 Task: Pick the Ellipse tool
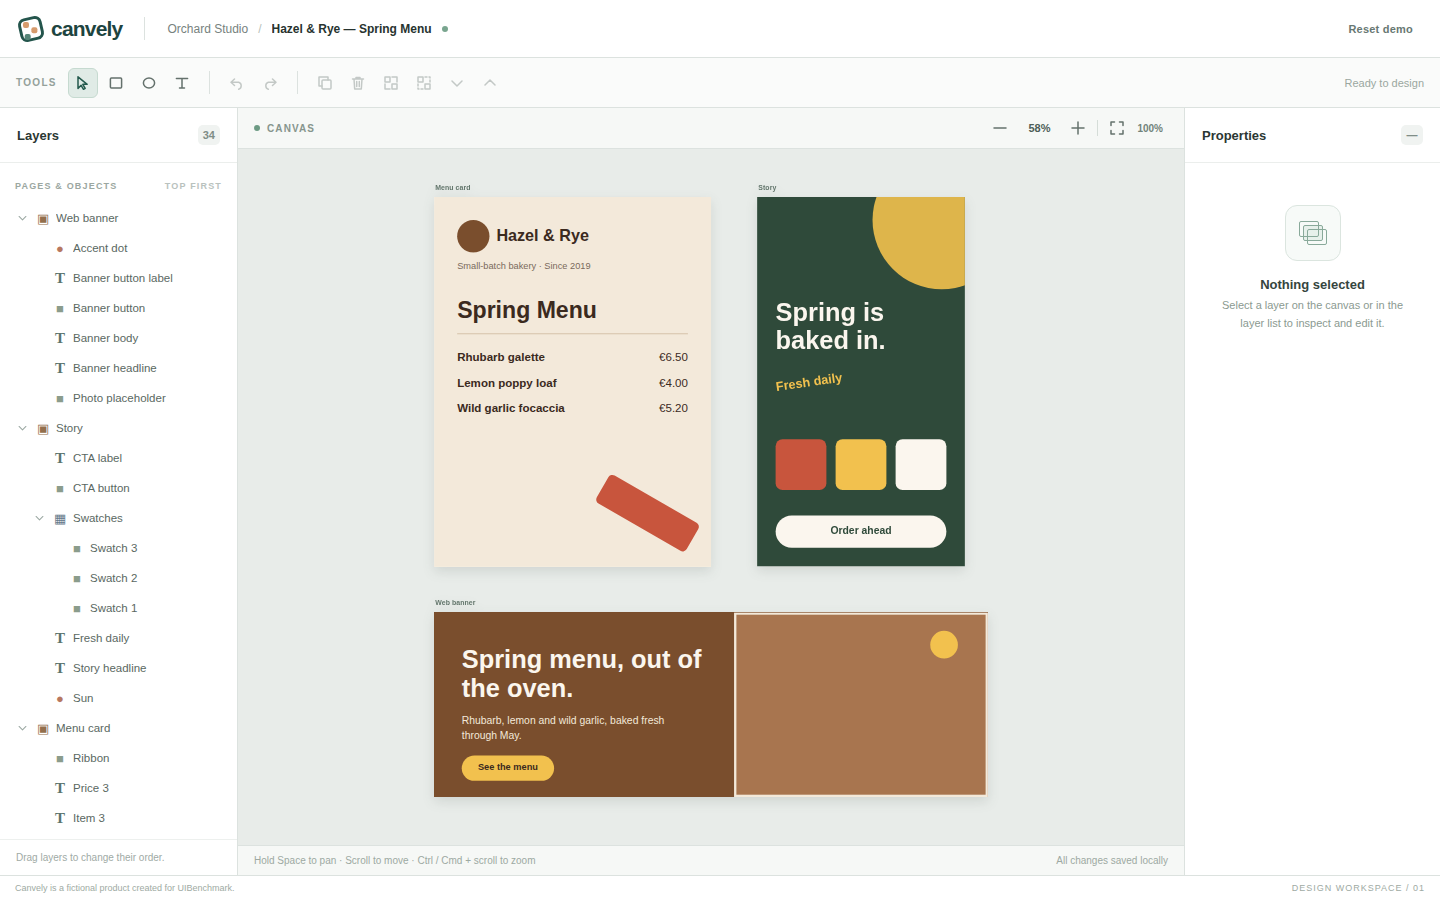pyautogui.click(x=149, y=83)
